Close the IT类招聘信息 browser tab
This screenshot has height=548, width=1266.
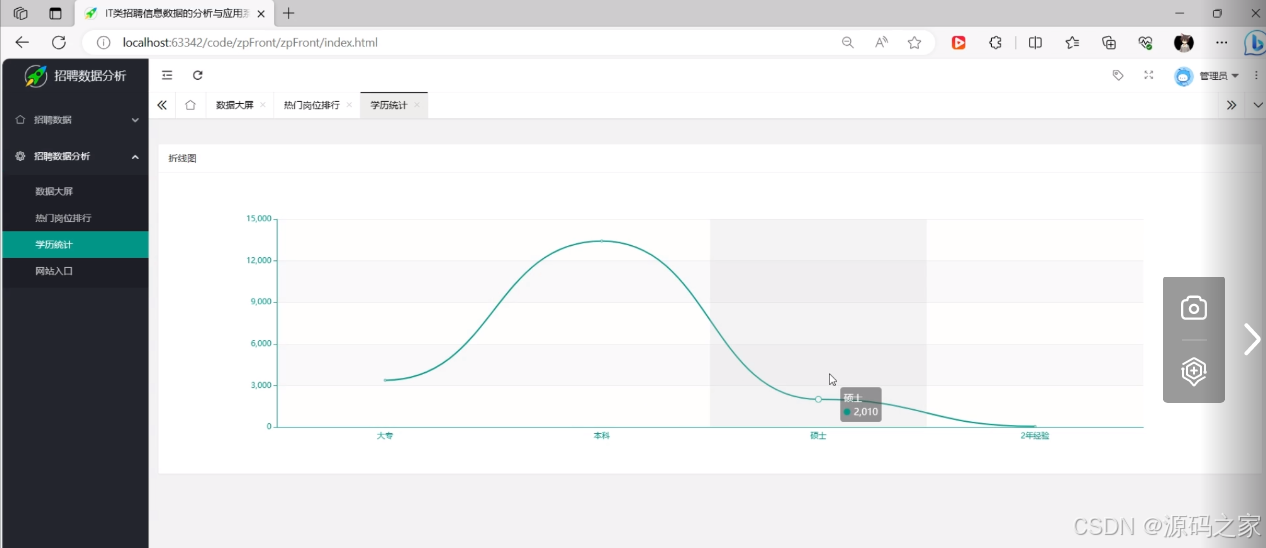tap(262, 13)
